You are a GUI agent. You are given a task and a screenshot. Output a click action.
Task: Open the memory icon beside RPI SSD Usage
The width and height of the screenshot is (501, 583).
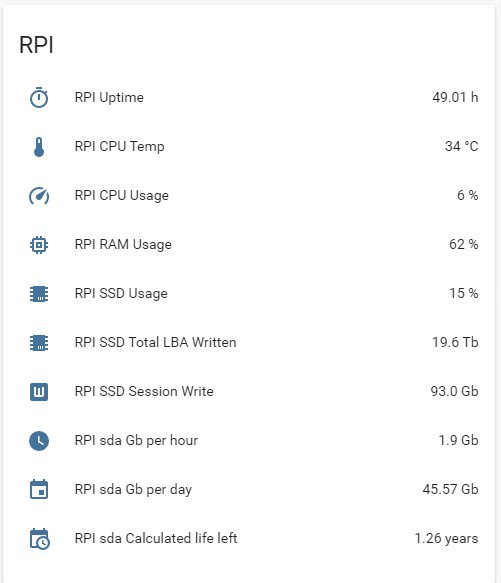click(39, 293)
